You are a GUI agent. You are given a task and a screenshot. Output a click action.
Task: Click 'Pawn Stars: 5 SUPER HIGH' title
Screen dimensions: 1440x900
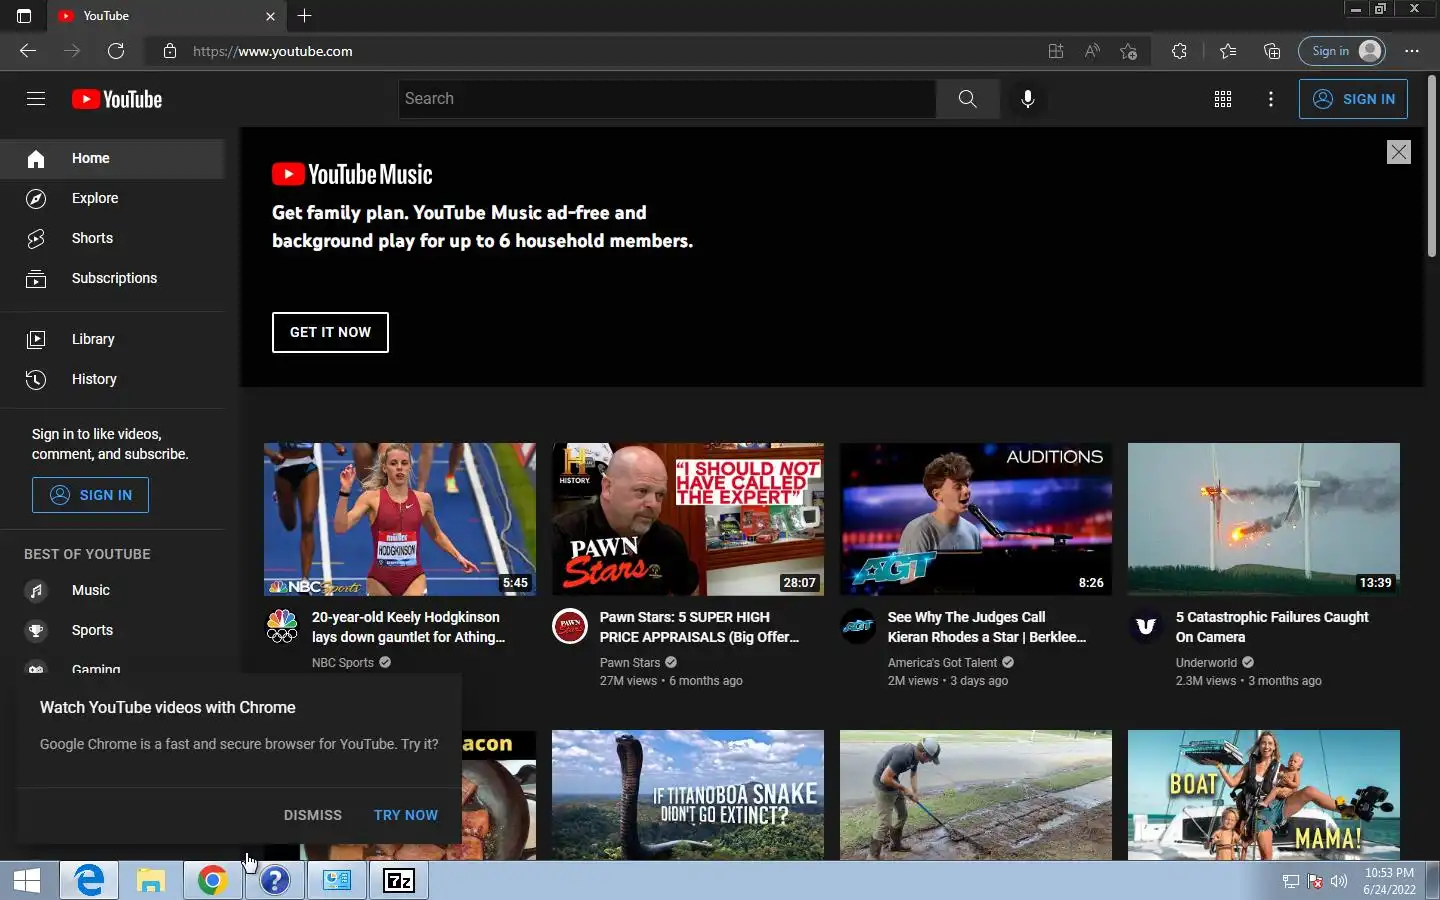click(700, 627)
